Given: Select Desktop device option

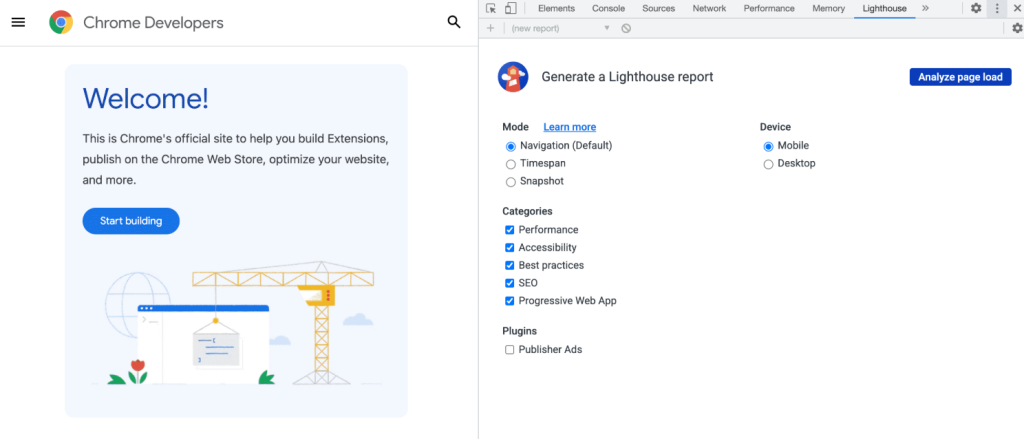Looking at the screenshot, I should 768,164.
